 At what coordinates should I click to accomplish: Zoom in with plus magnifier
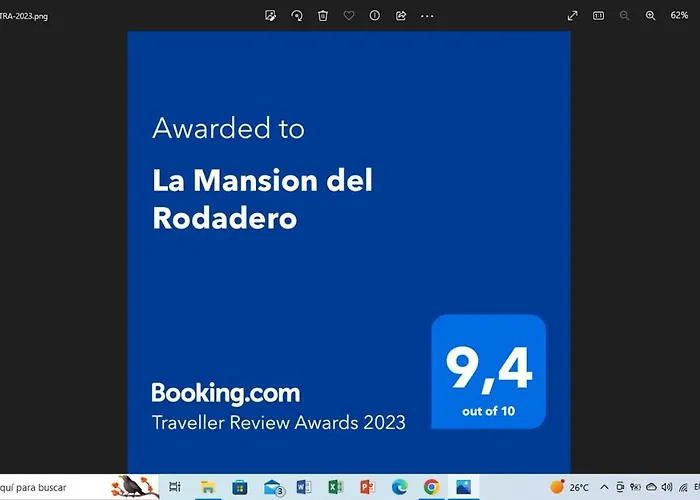(x=650, y=16)
